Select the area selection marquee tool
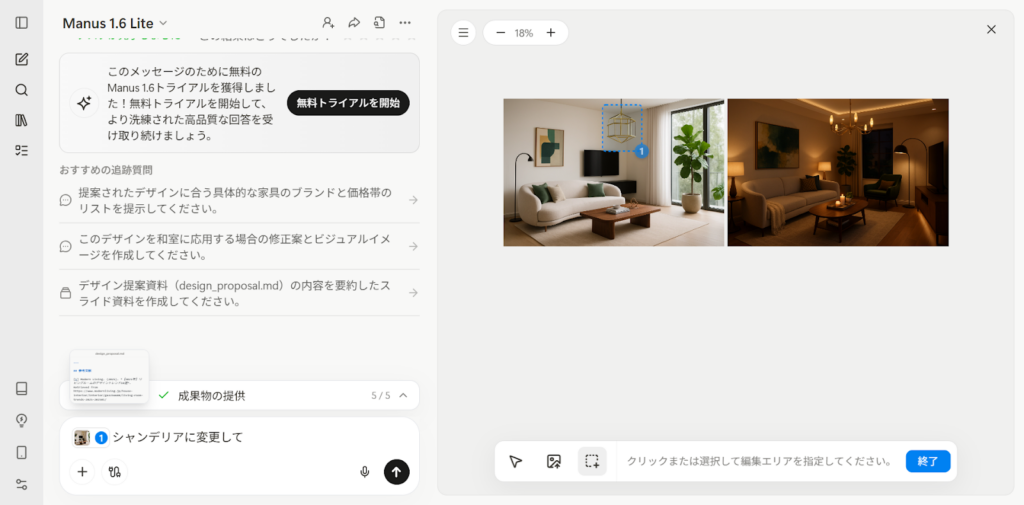1024x505 pixels. pyautogui.click(x=592, y=461)
